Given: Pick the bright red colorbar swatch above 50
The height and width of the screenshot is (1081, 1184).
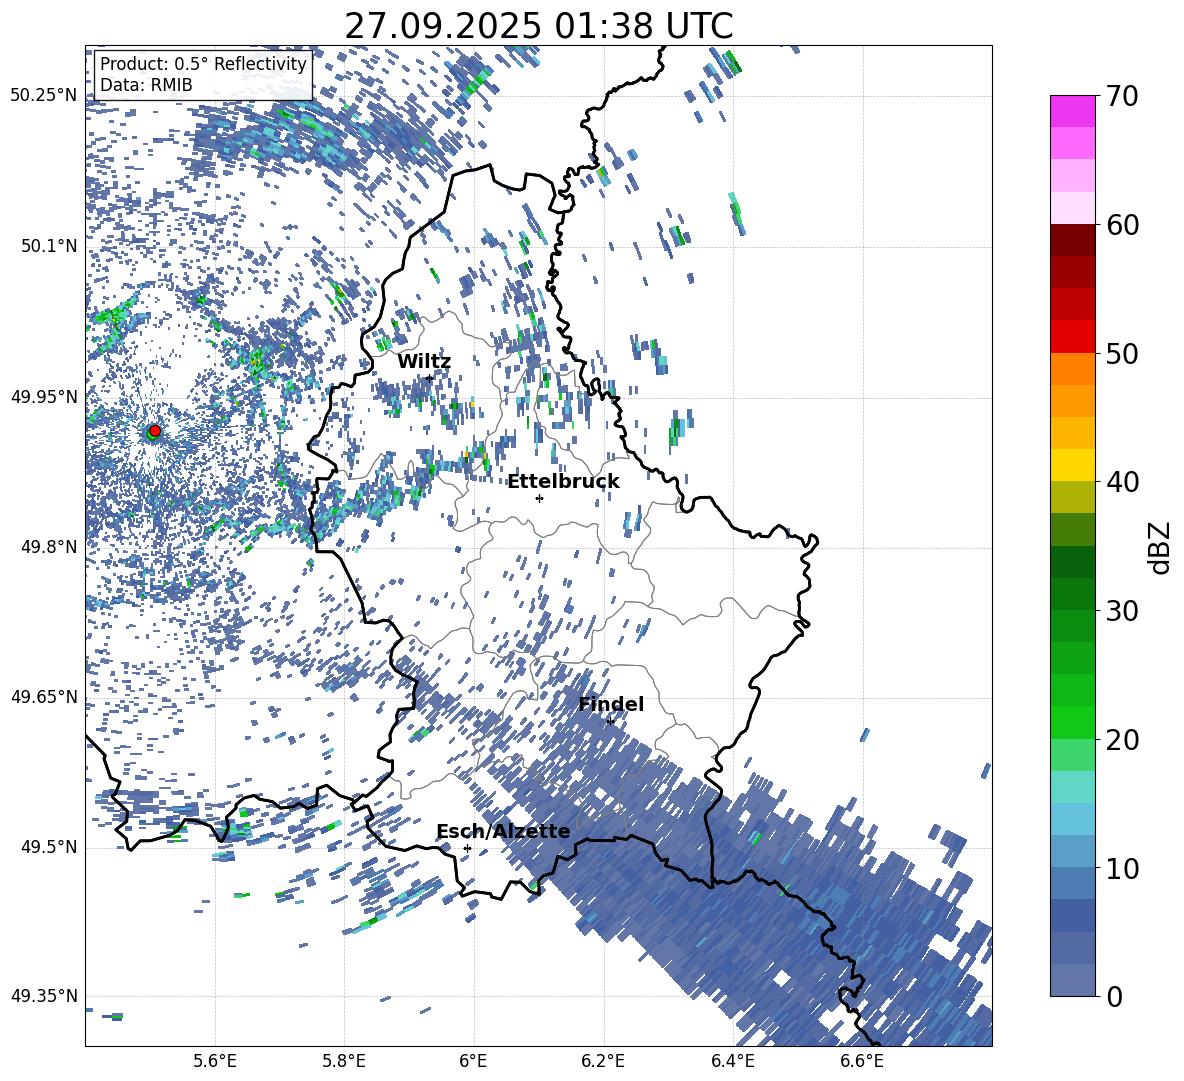Looking at the screenshot, I should point(1072,337).
